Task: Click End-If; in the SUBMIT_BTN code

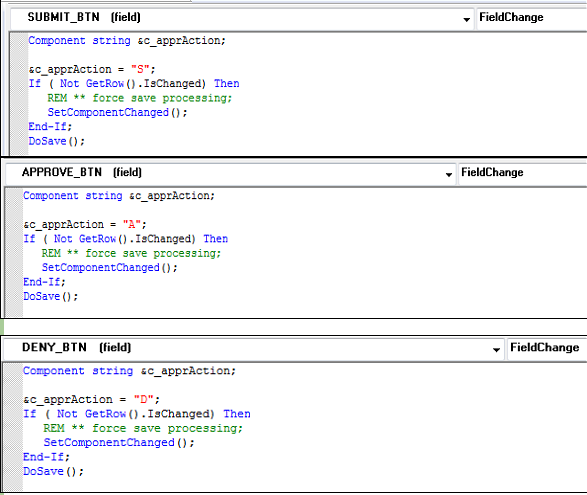Action: [50, 127]
